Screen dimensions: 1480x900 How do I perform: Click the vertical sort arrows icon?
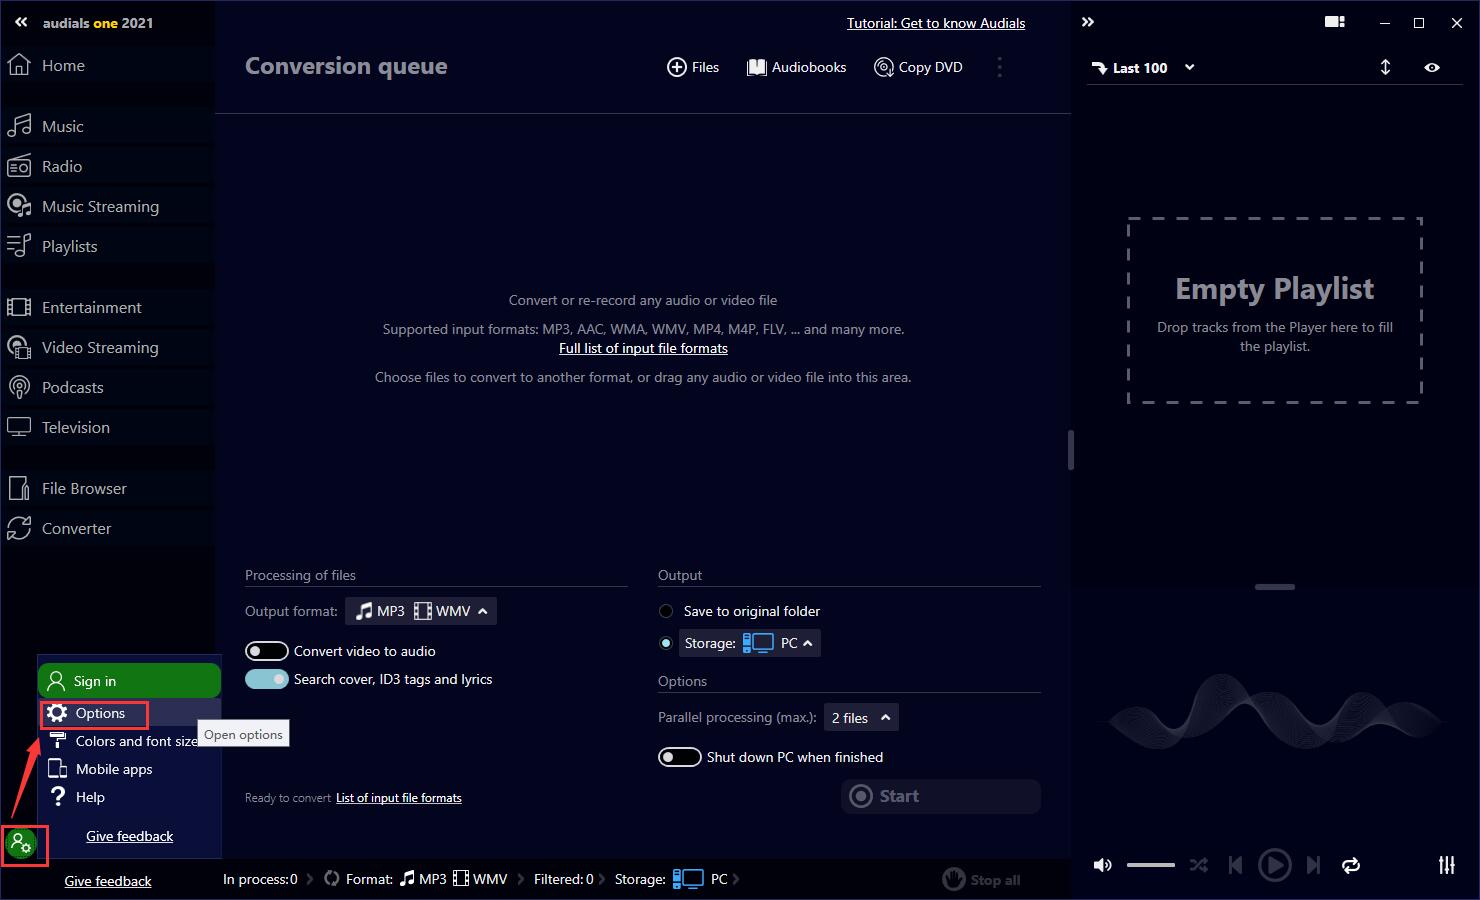1385,67
